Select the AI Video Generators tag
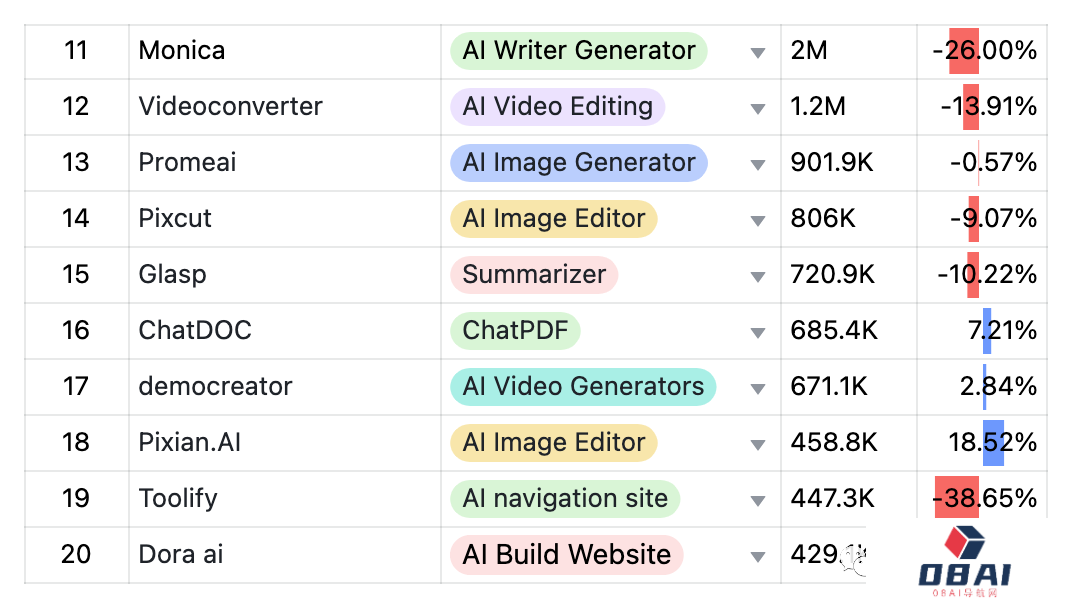This screenshot has width=1072, height=608. tap(583, 387)
